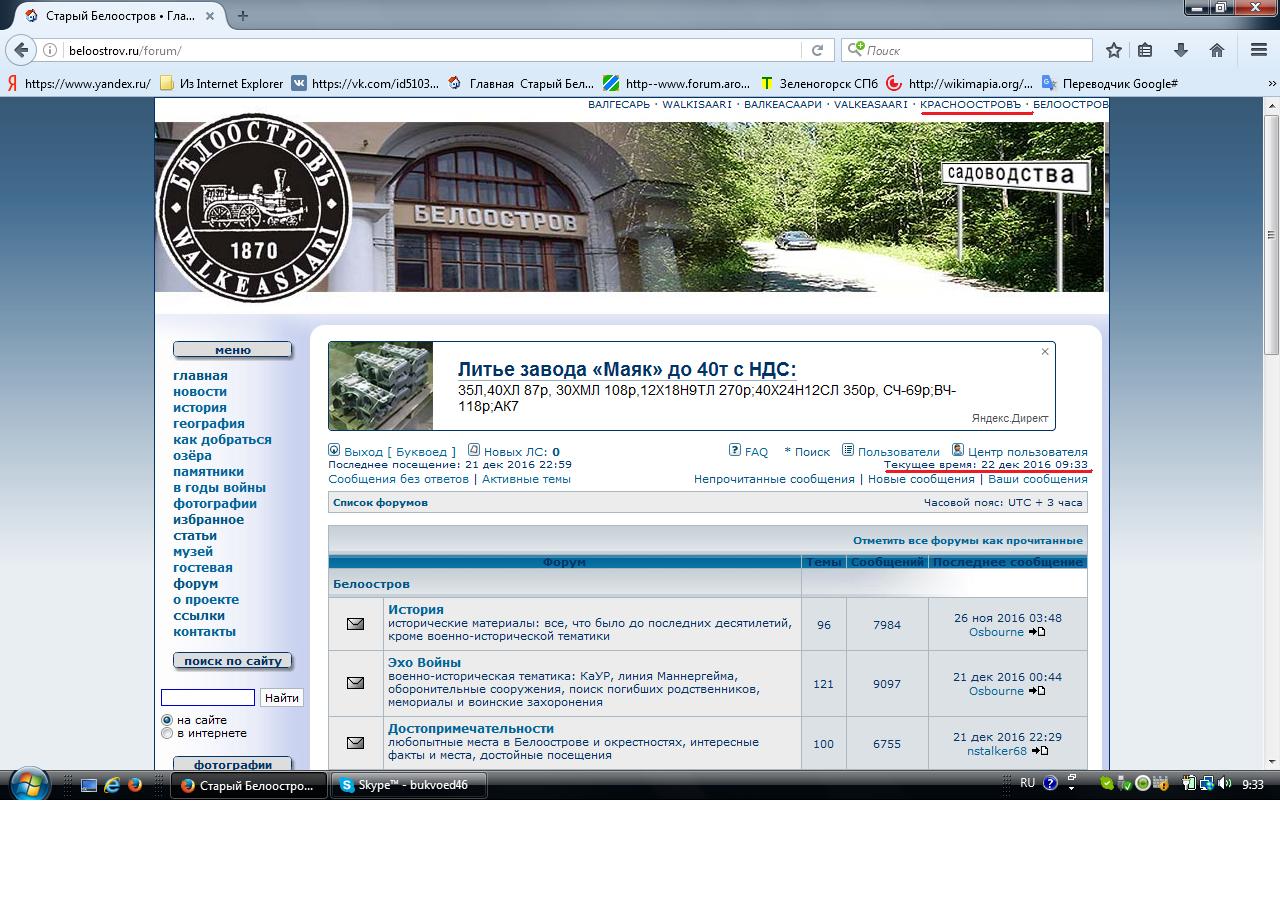
Task: Close the Яндекс.Директ ad banner
Action: click(x=1045, y=351)
